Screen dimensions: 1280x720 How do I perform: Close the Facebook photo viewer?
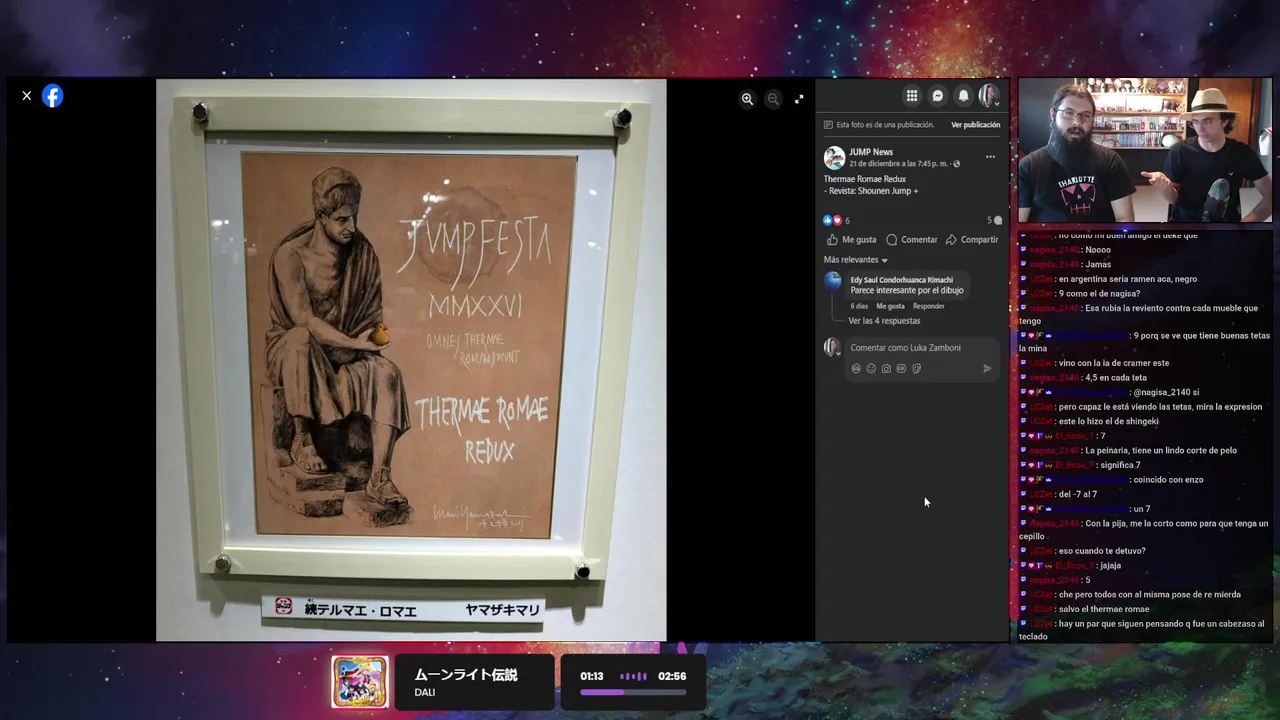click(x=27, y=96)
